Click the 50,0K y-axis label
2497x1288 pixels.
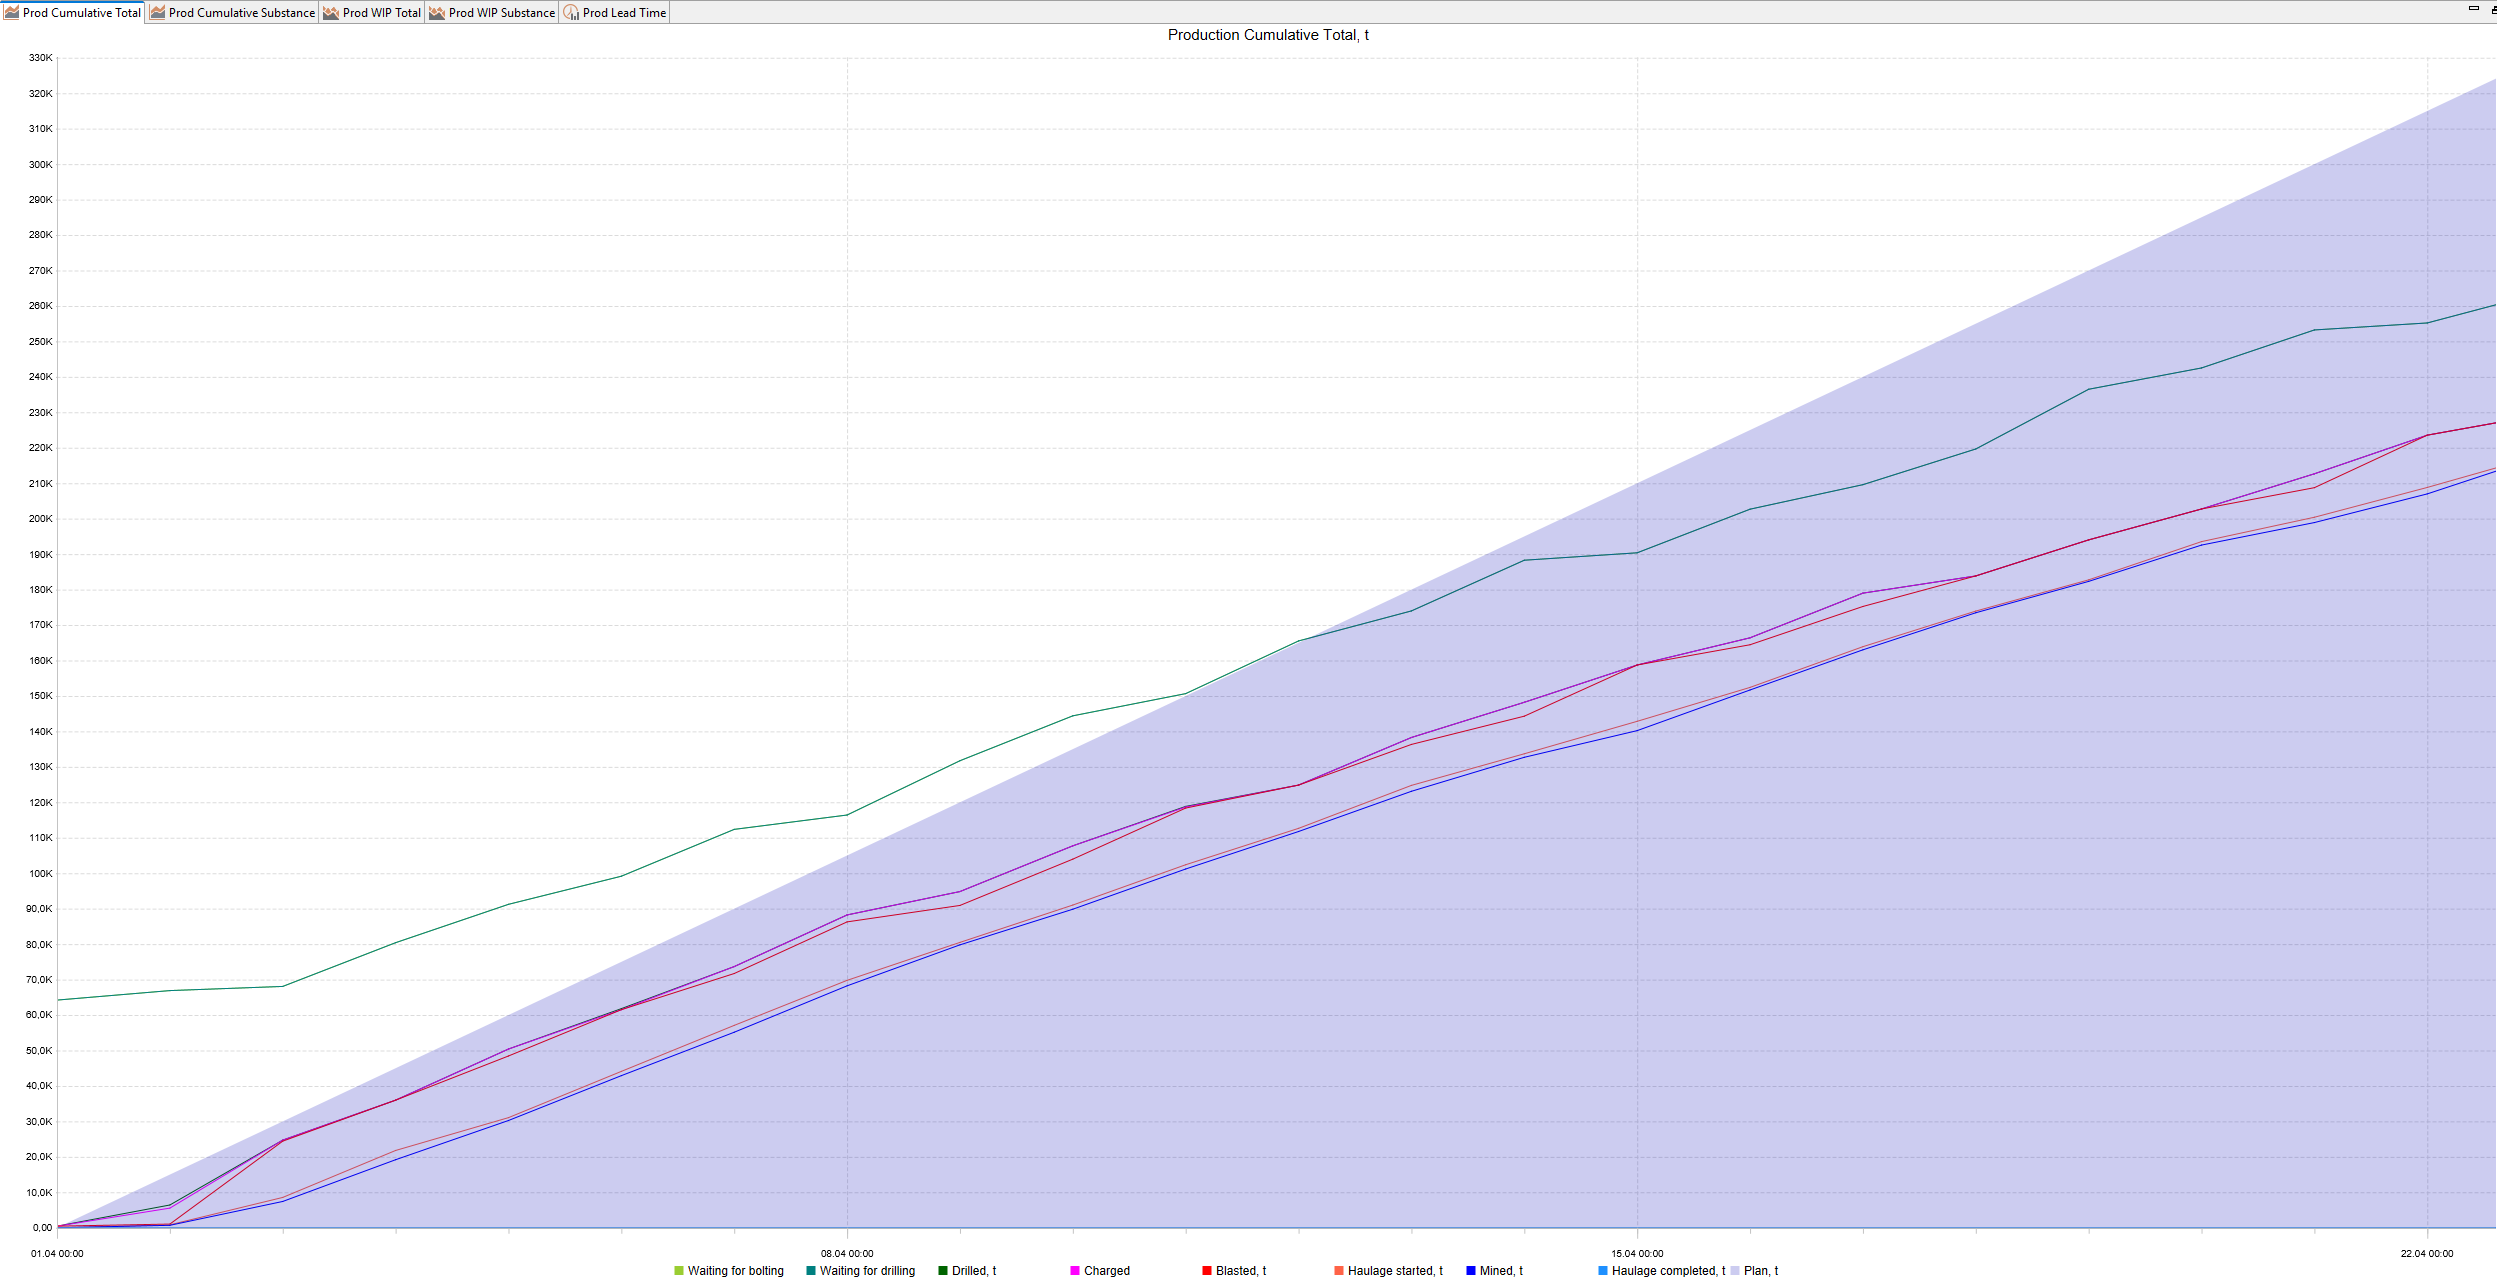coord(40,1051)
